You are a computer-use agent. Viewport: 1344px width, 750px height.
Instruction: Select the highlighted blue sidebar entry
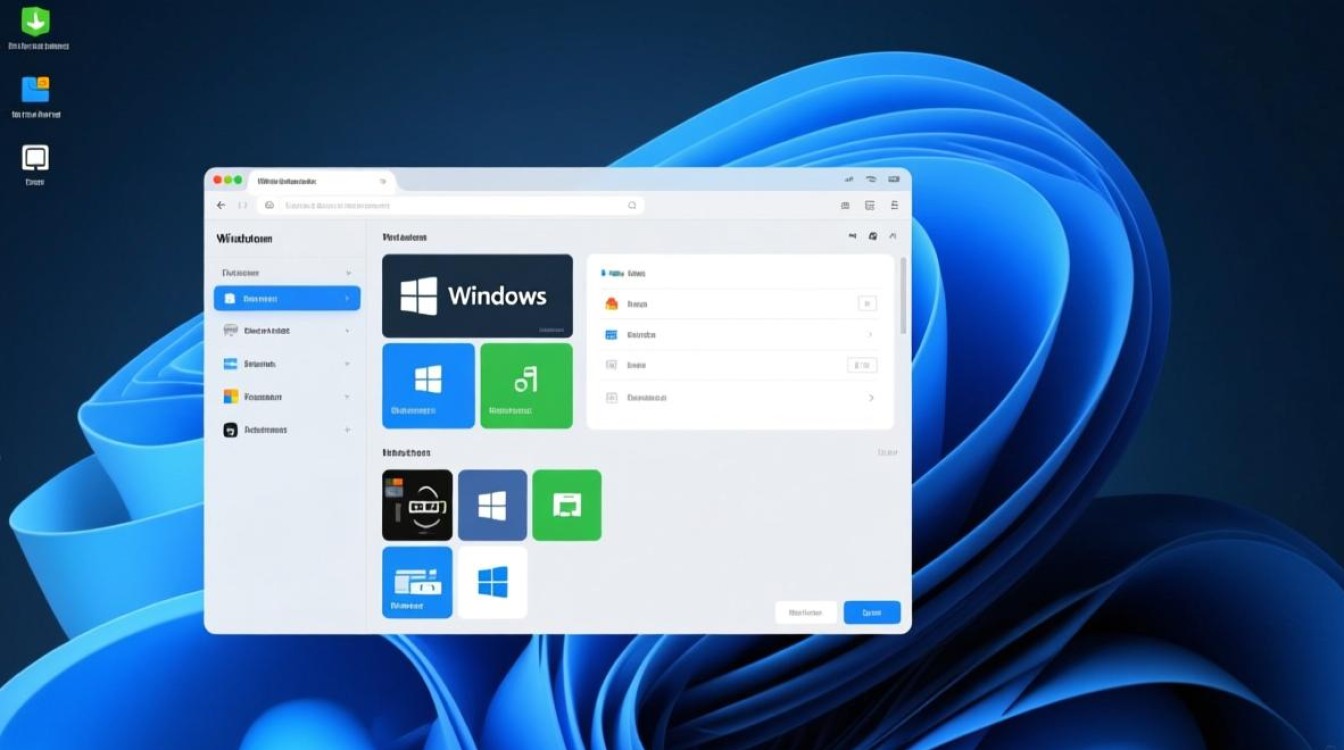point(286,298)
